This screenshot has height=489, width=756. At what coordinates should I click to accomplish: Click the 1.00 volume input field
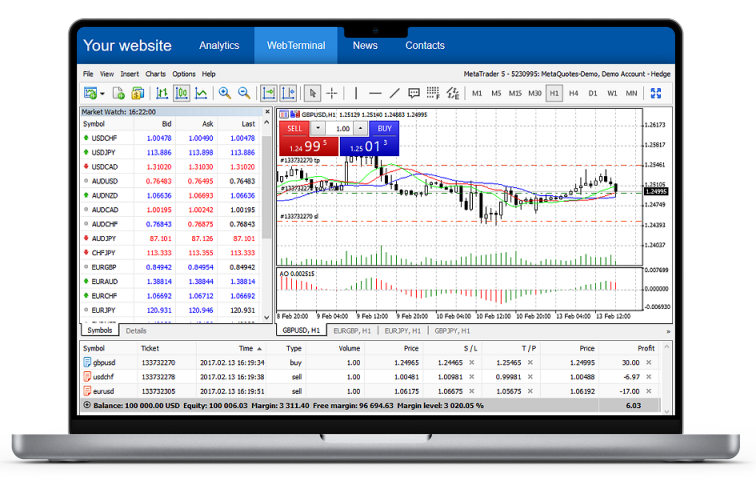tap(340, 129)
